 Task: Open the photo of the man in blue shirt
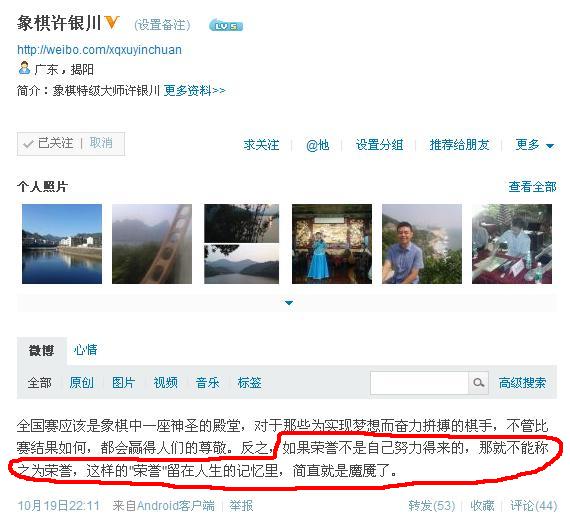(422, 244)
